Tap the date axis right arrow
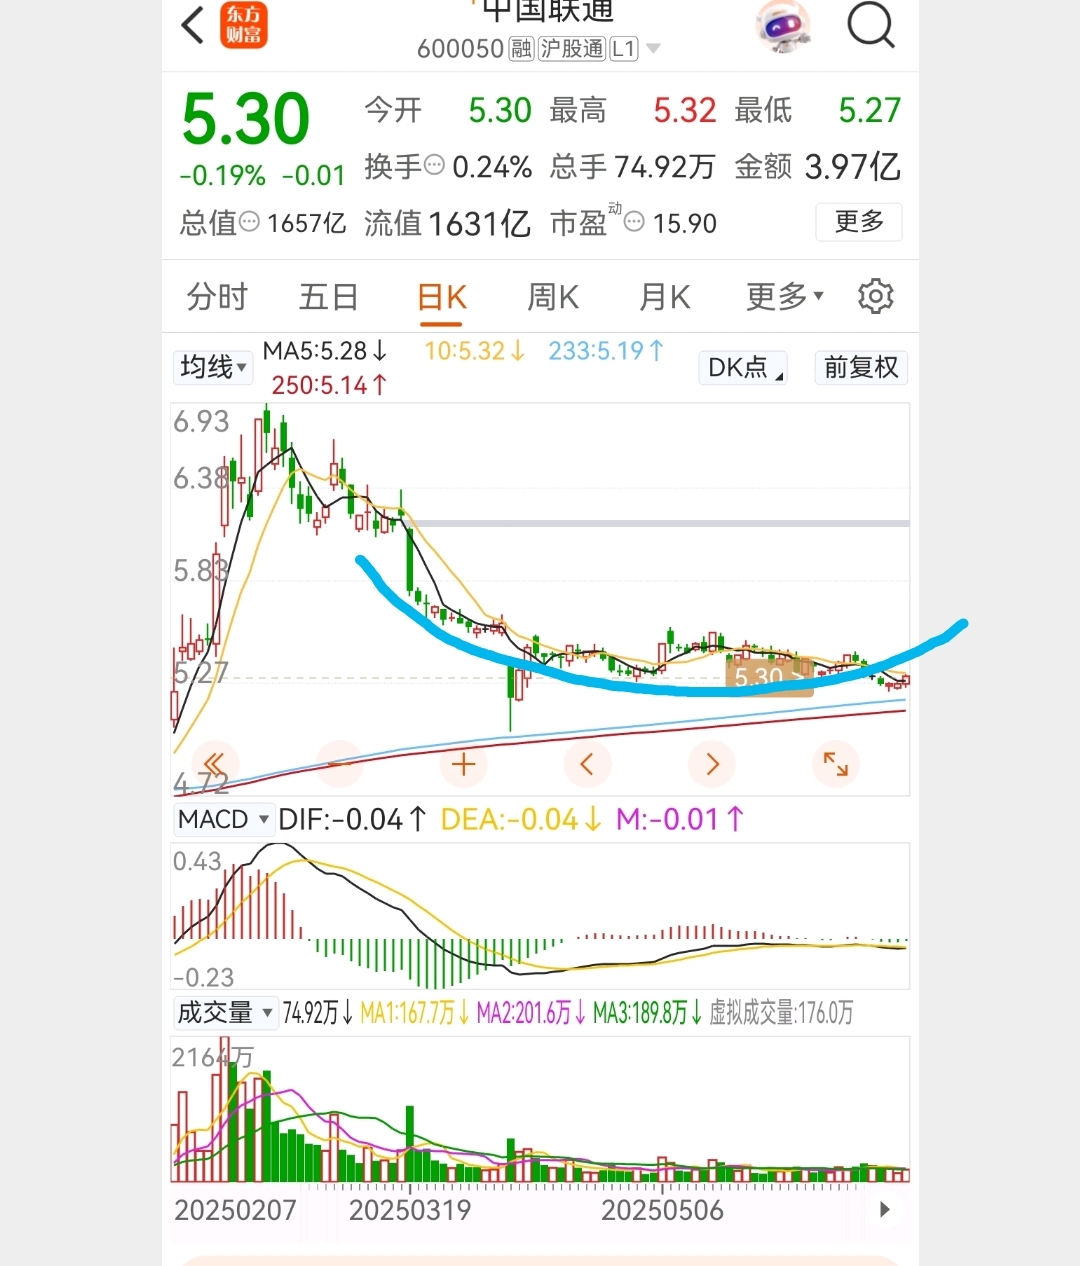The height and width of the screenshot is (1266, 1080). coord(884,1209)
